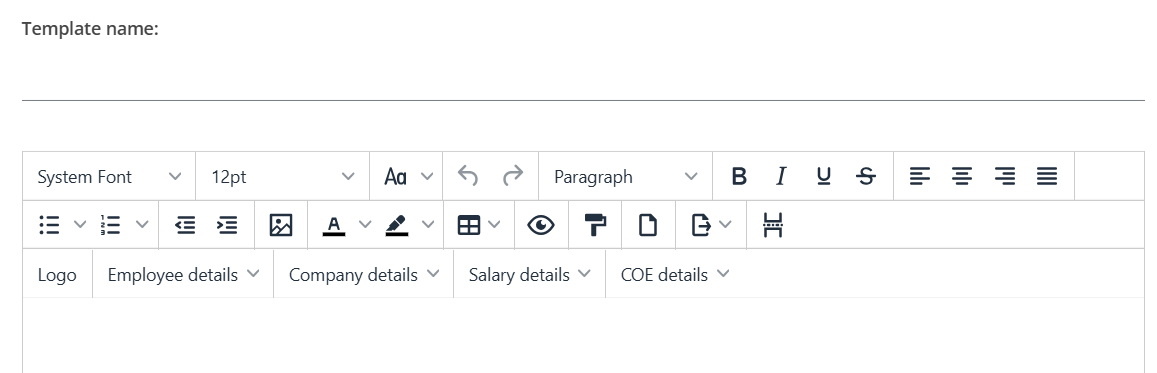This screenshot has height=373, width=1157.
Task: Click the format painter roller icon
Action: [x=595, y=226]
